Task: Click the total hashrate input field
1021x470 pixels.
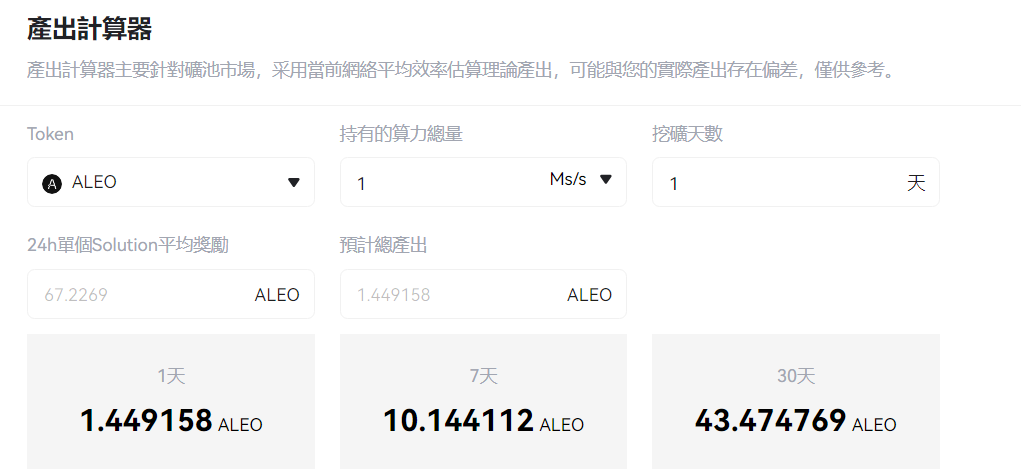Action: tap(440, 183)
